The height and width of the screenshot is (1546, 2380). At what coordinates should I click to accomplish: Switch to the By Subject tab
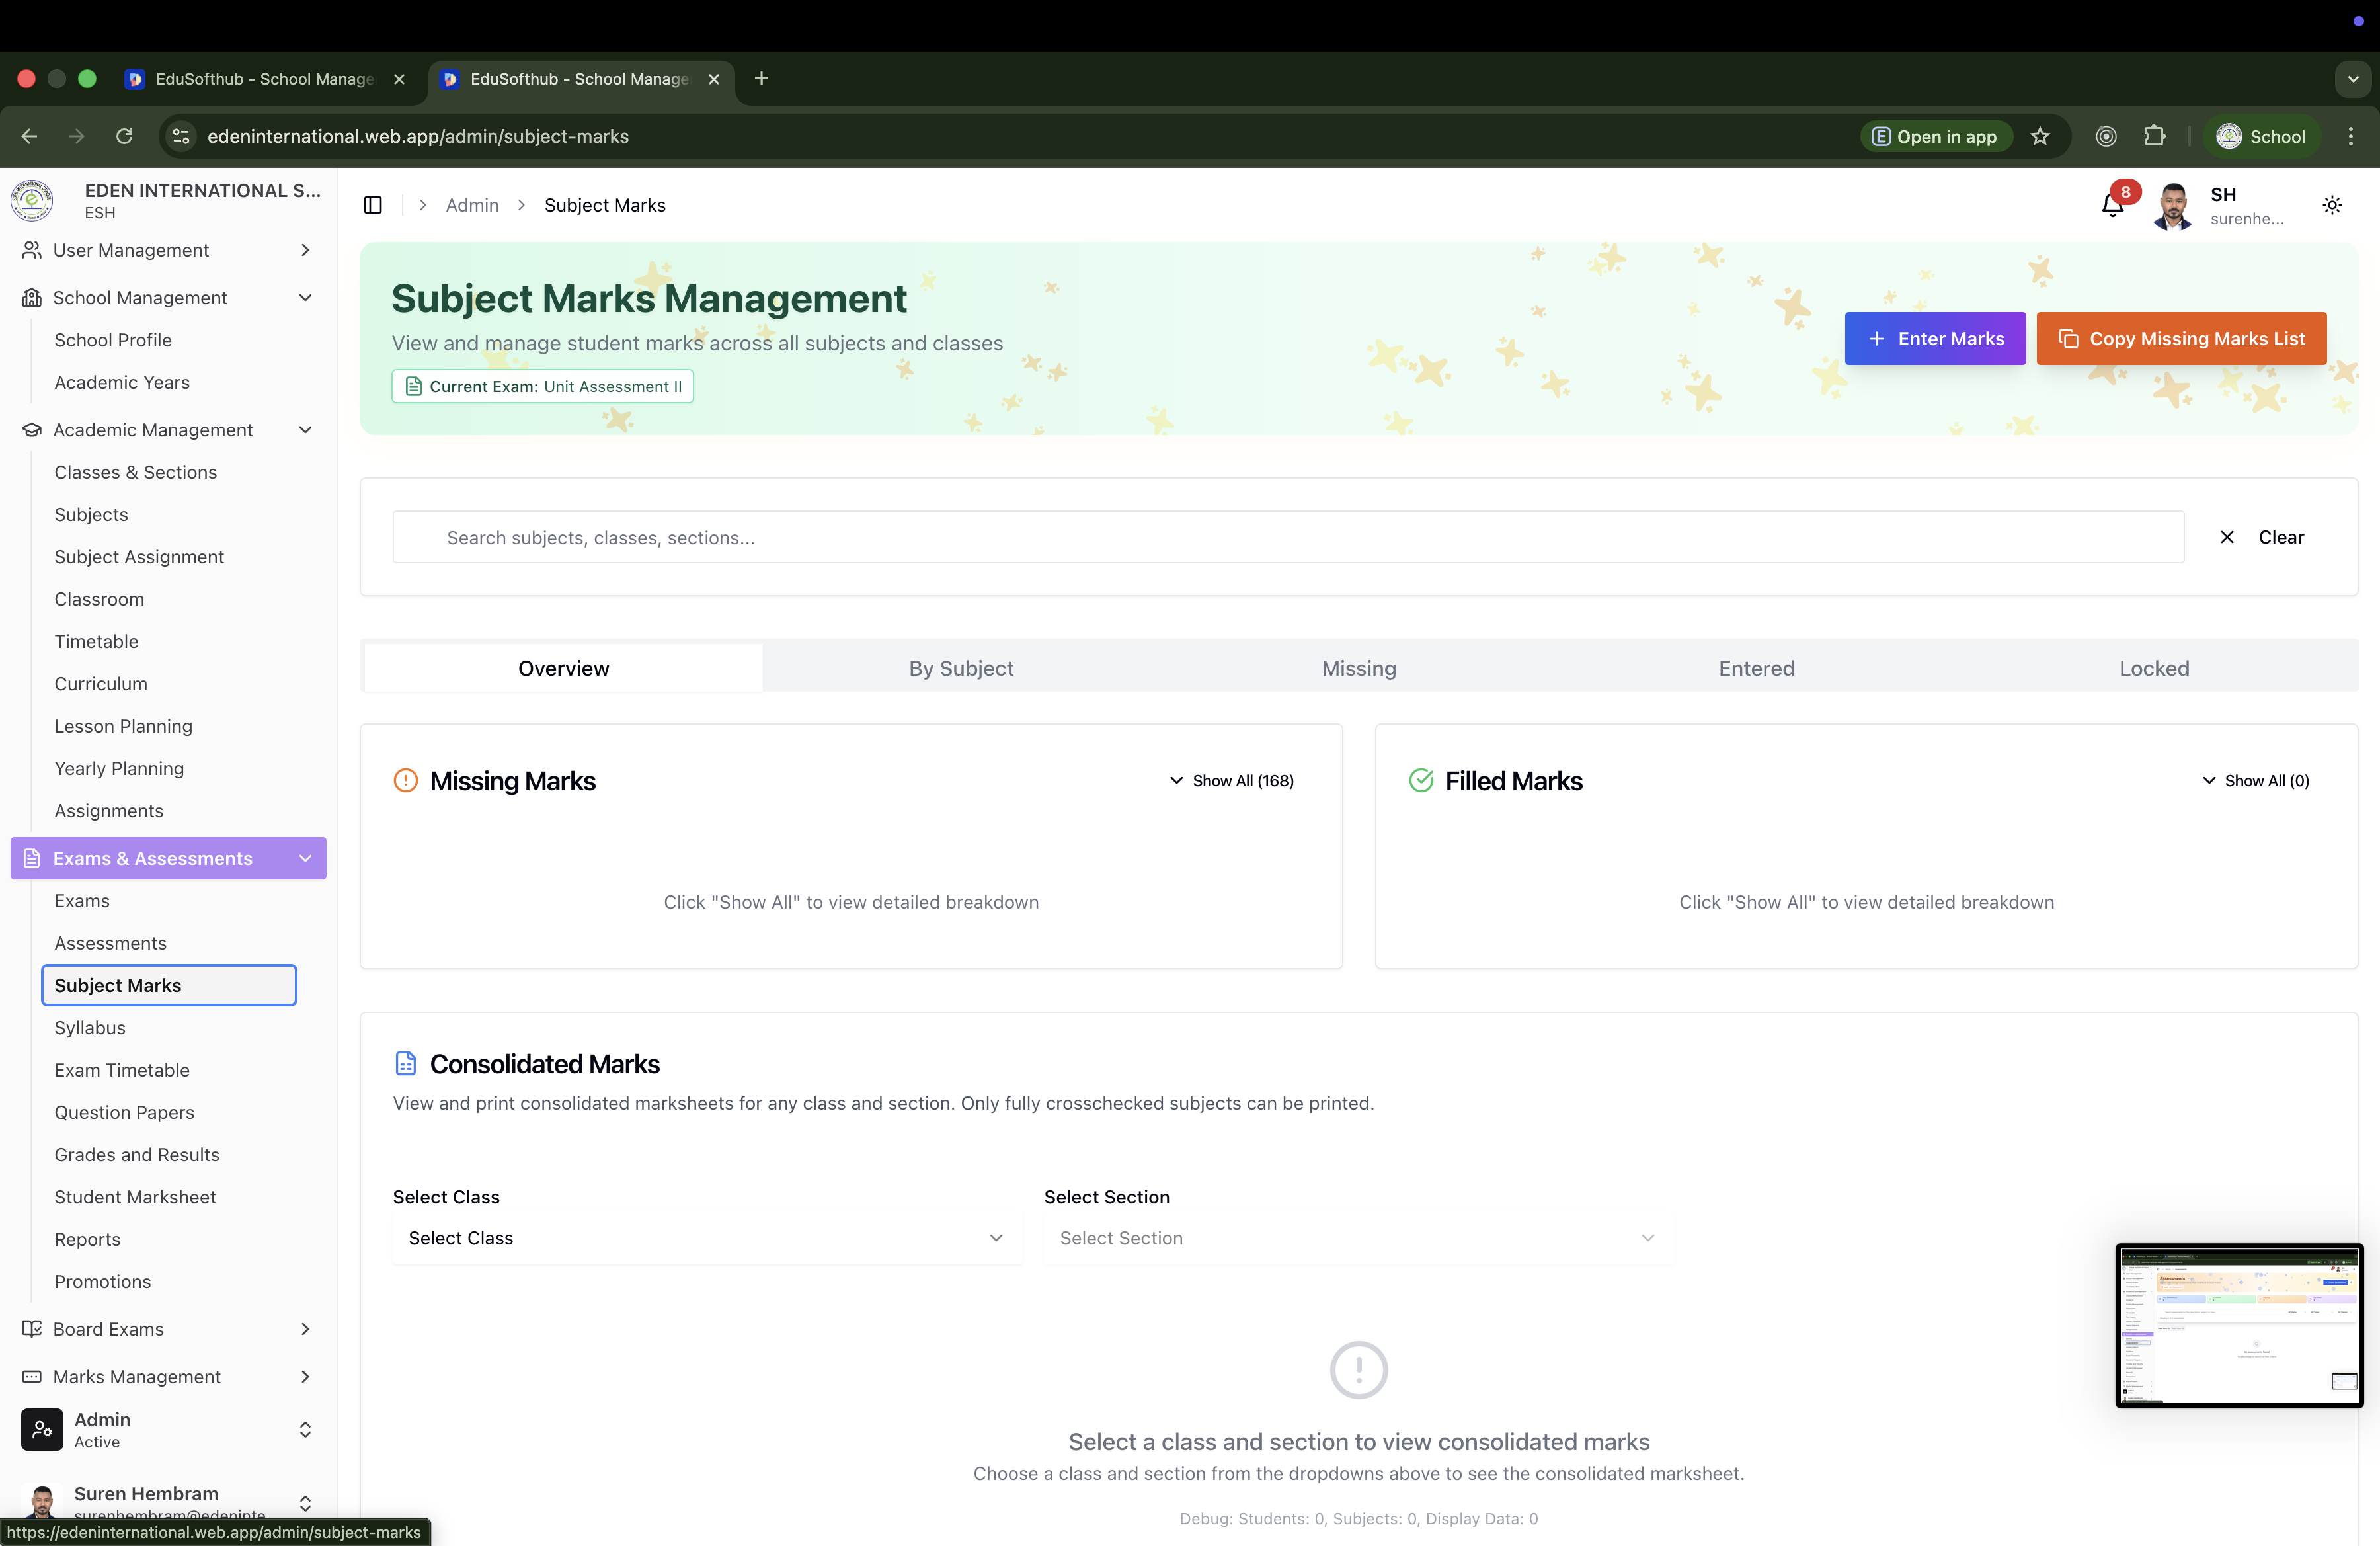pyautogui.click(x=960, y=668)
